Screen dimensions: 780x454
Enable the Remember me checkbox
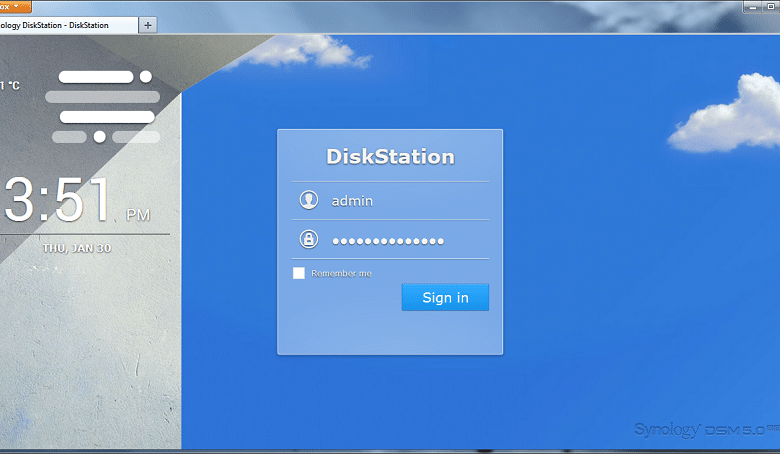click(298, 273)
